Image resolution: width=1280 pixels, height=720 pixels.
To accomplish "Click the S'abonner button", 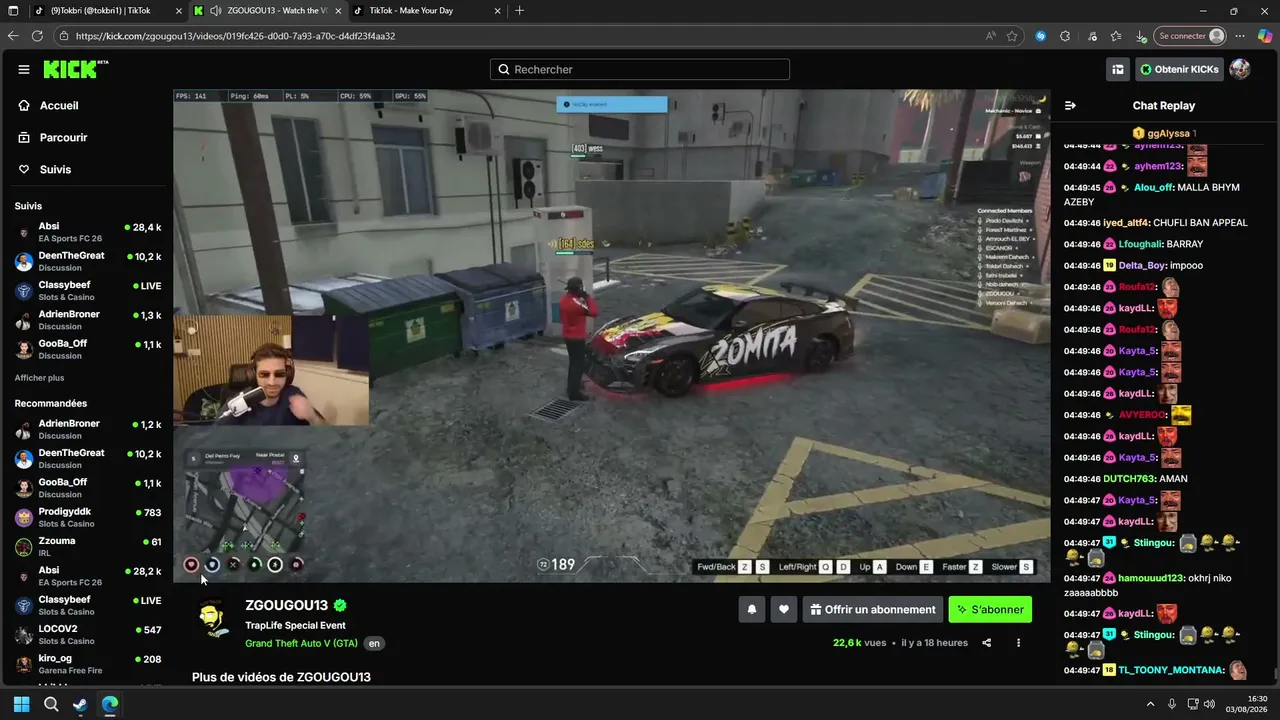I will pyautogui.click(x=990, y=609).
